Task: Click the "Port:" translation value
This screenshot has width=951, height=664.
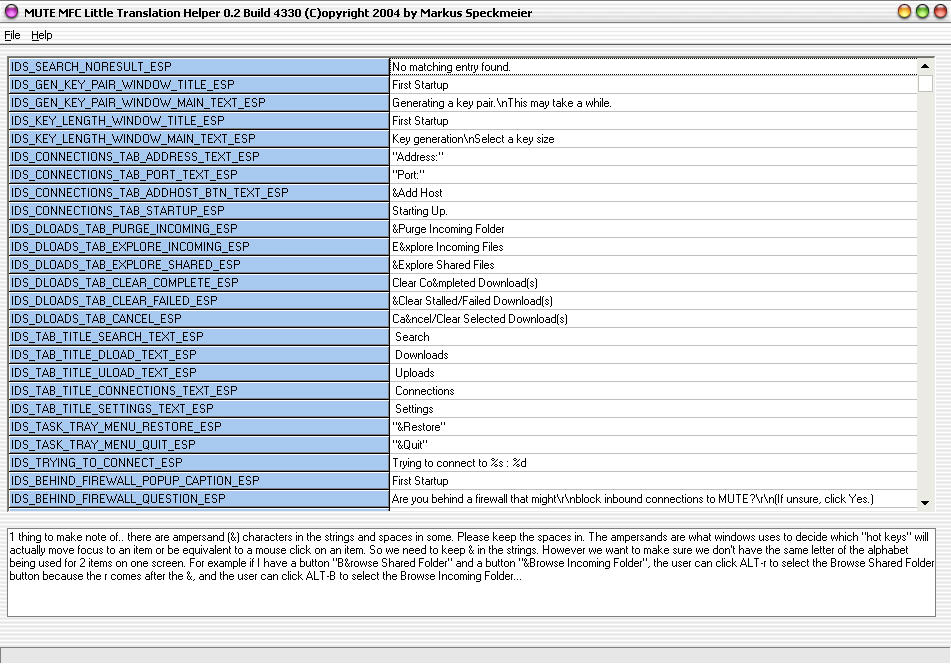Action: 653,175
